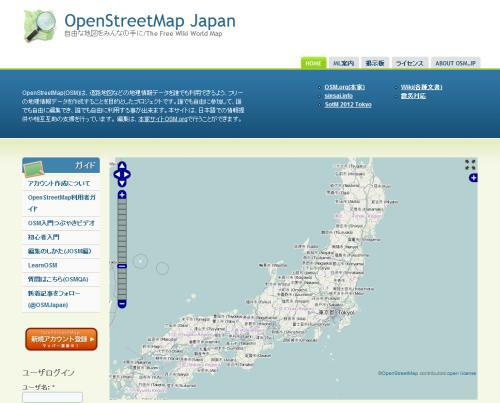Follow the SotM 2012 Tokyo link
Viewport: 500px width, 403px height.
(x=348, y=104)
